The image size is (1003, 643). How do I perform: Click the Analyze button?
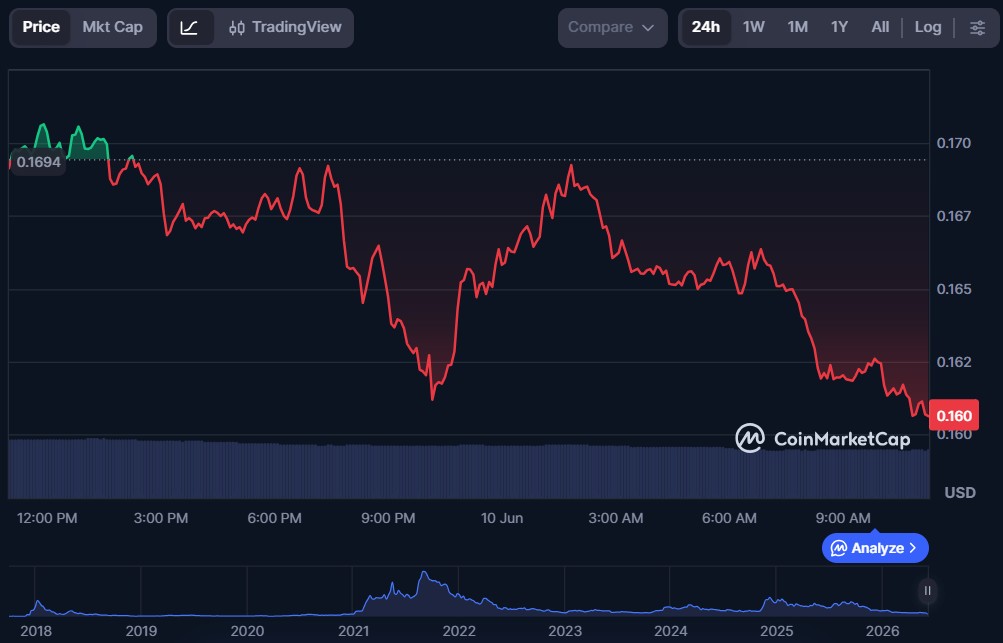click(x=875, y=548)
